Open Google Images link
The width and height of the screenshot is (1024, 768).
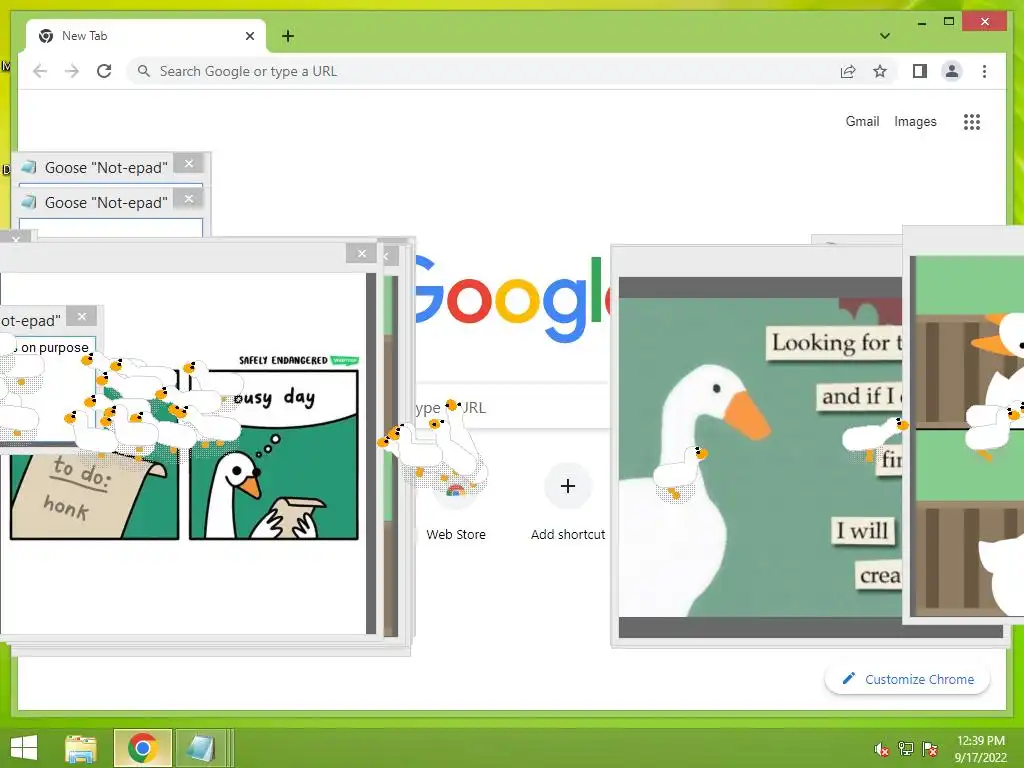(x=915, y=121)
